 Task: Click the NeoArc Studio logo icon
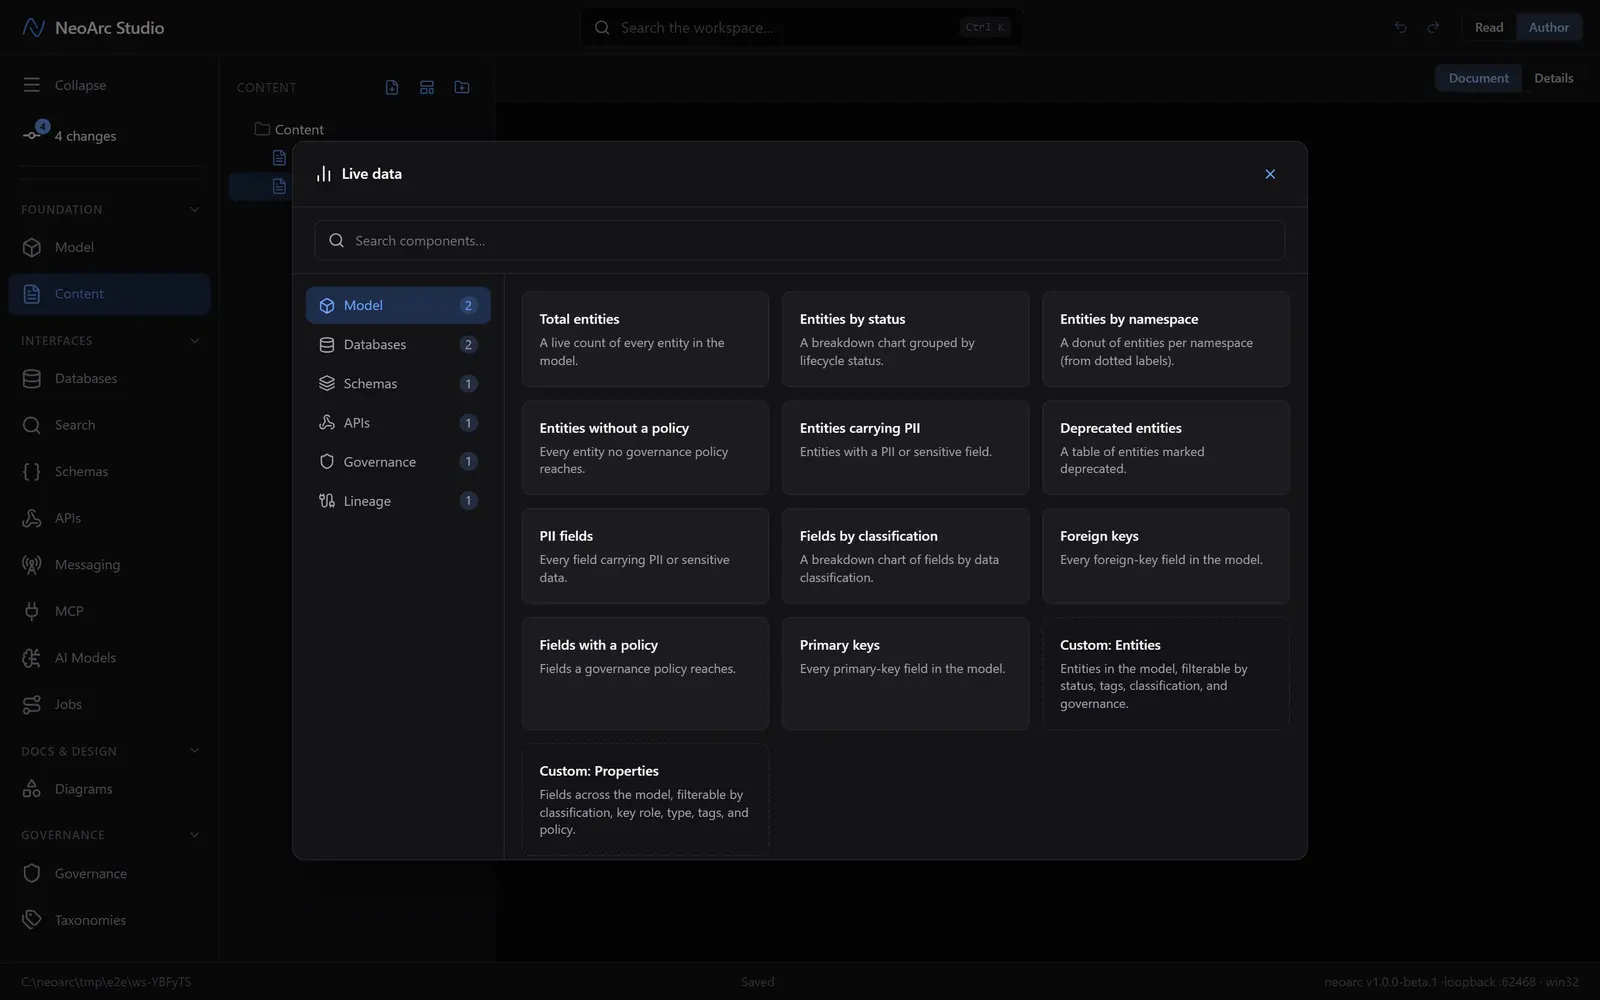click(33, 27)
